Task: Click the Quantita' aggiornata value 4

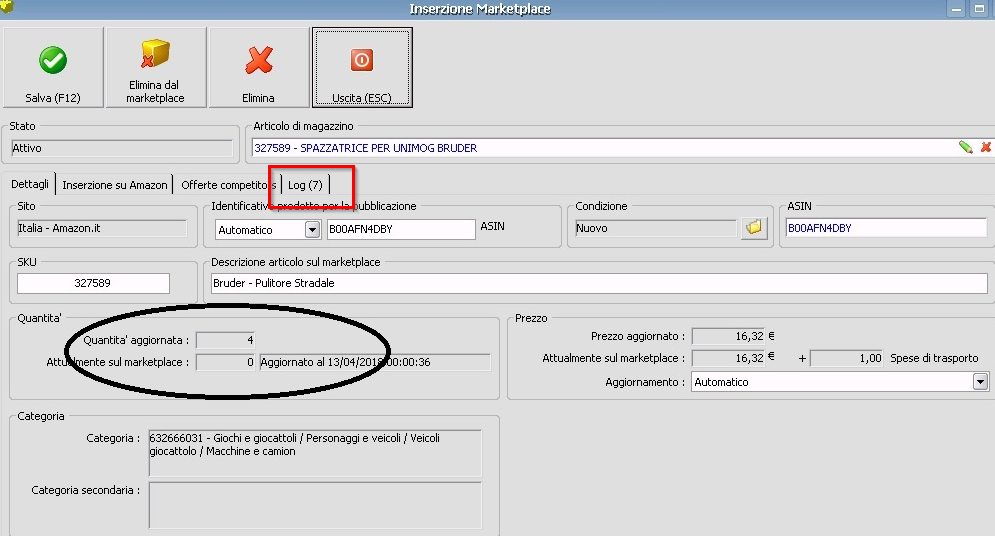Action: [x=225, y=340]
